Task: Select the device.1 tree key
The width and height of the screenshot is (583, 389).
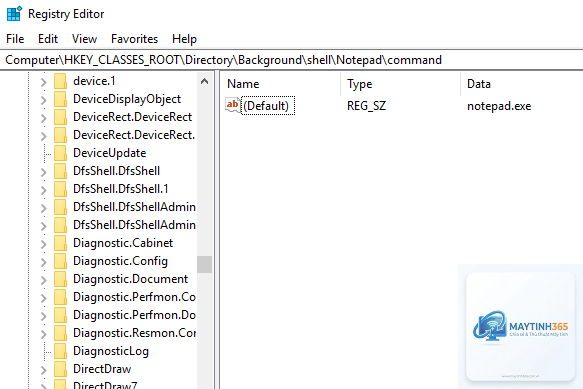Action: (x=94, y=81)
